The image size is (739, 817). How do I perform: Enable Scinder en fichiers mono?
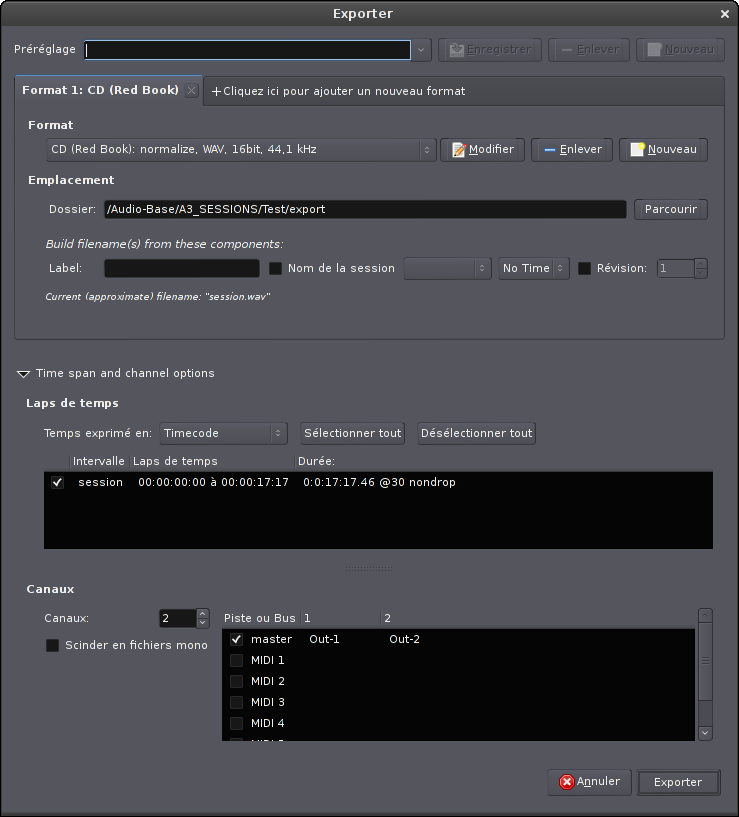52,646
